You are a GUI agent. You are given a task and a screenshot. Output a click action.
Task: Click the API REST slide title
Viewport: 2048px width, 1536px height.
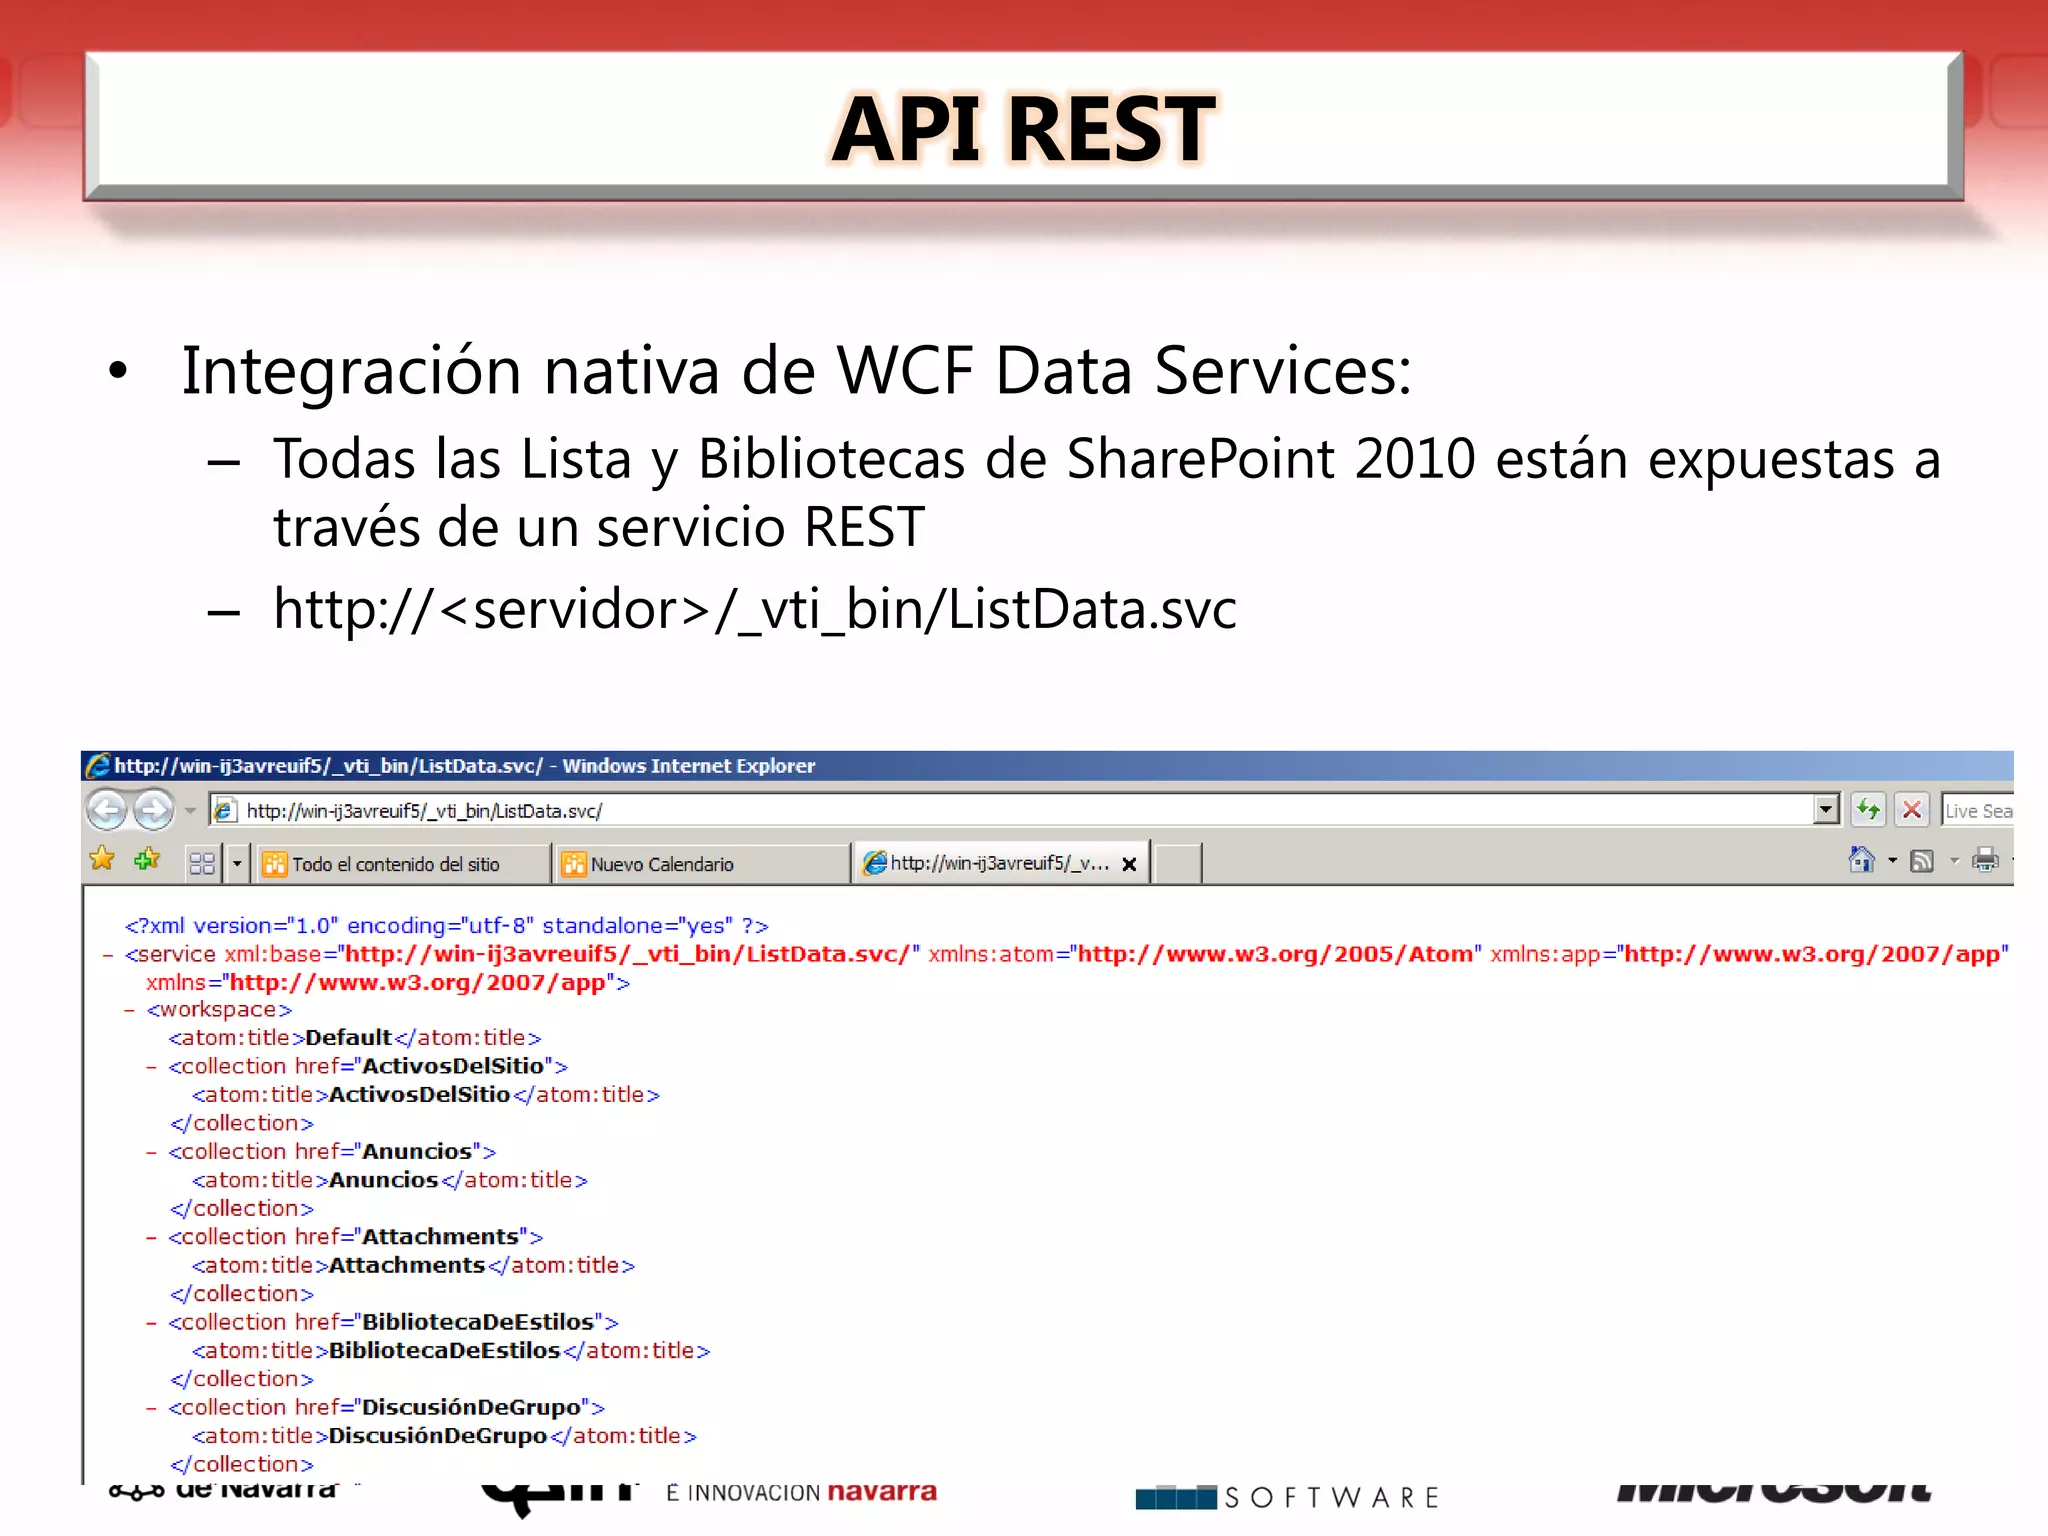(x=1023, y=128)
